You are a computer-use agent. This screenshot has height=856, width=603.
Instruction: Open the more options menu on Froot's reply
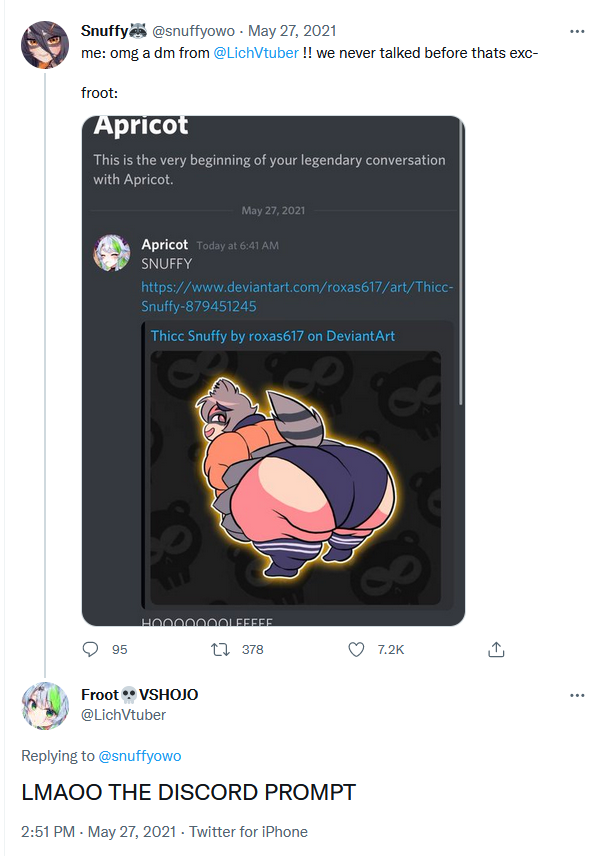577,695
